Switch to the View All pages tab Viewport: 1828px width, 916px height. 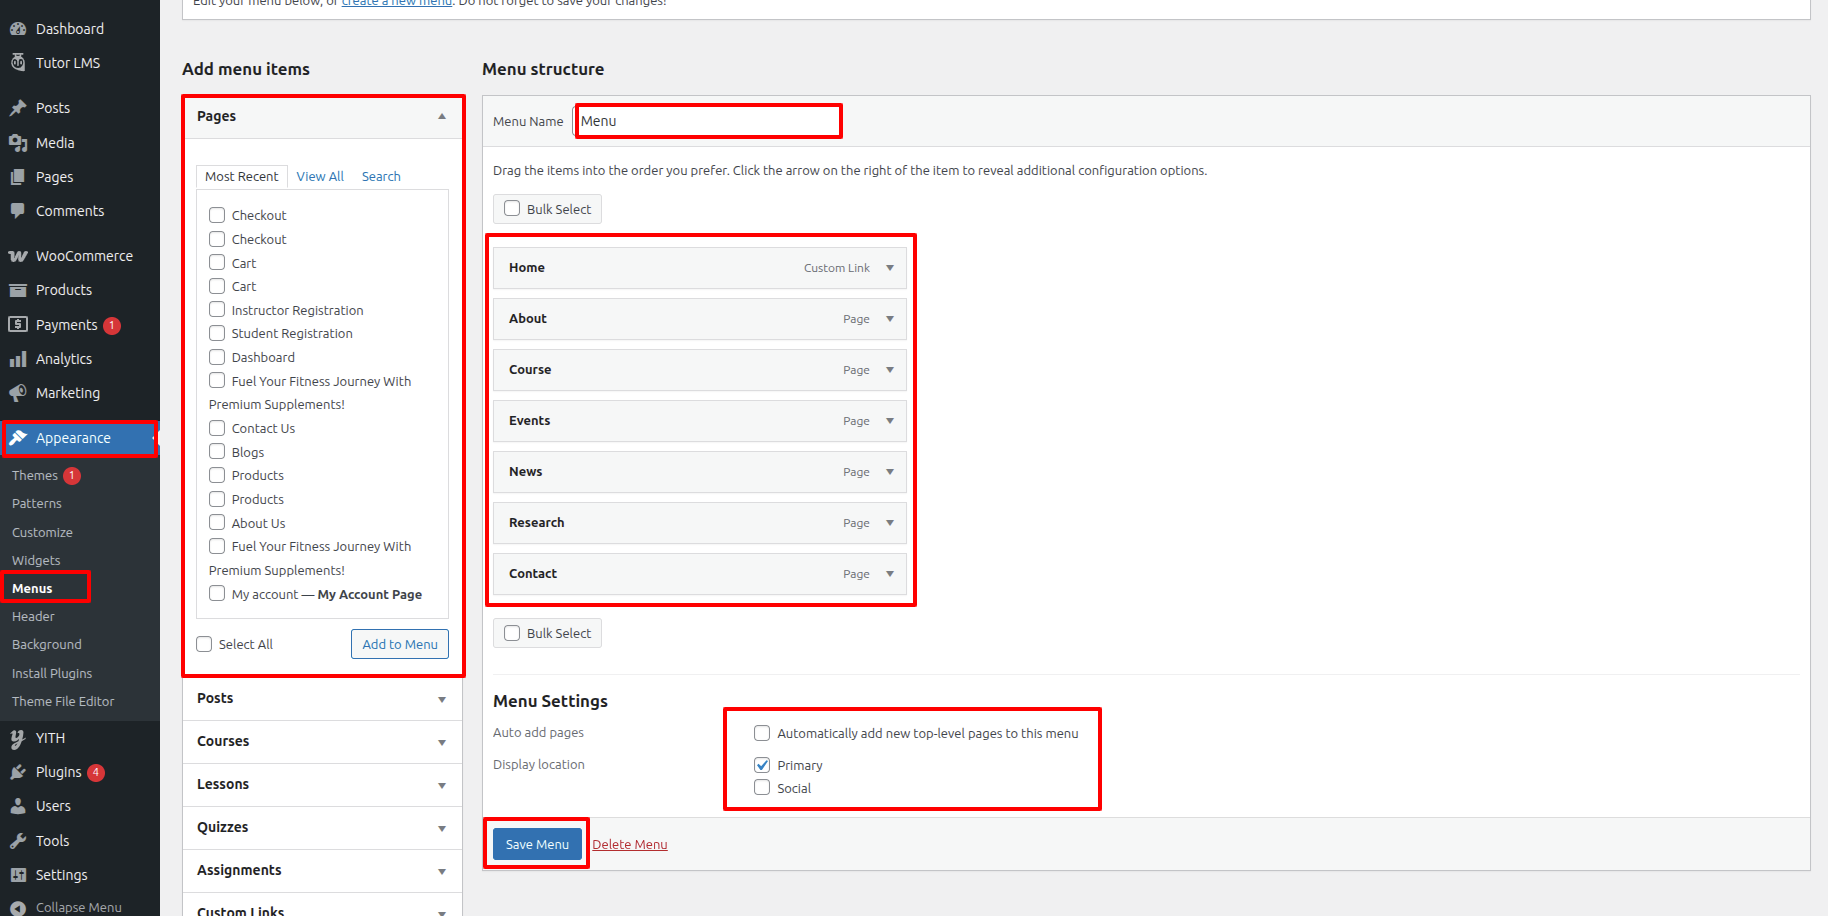point(320,177)
